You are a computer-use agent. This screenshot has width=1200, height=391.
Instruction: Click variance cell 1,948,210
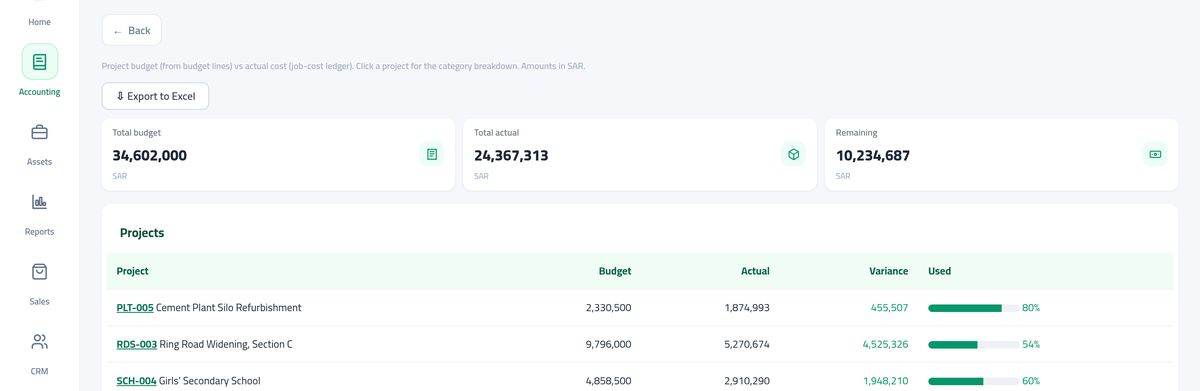pos(886,381)
